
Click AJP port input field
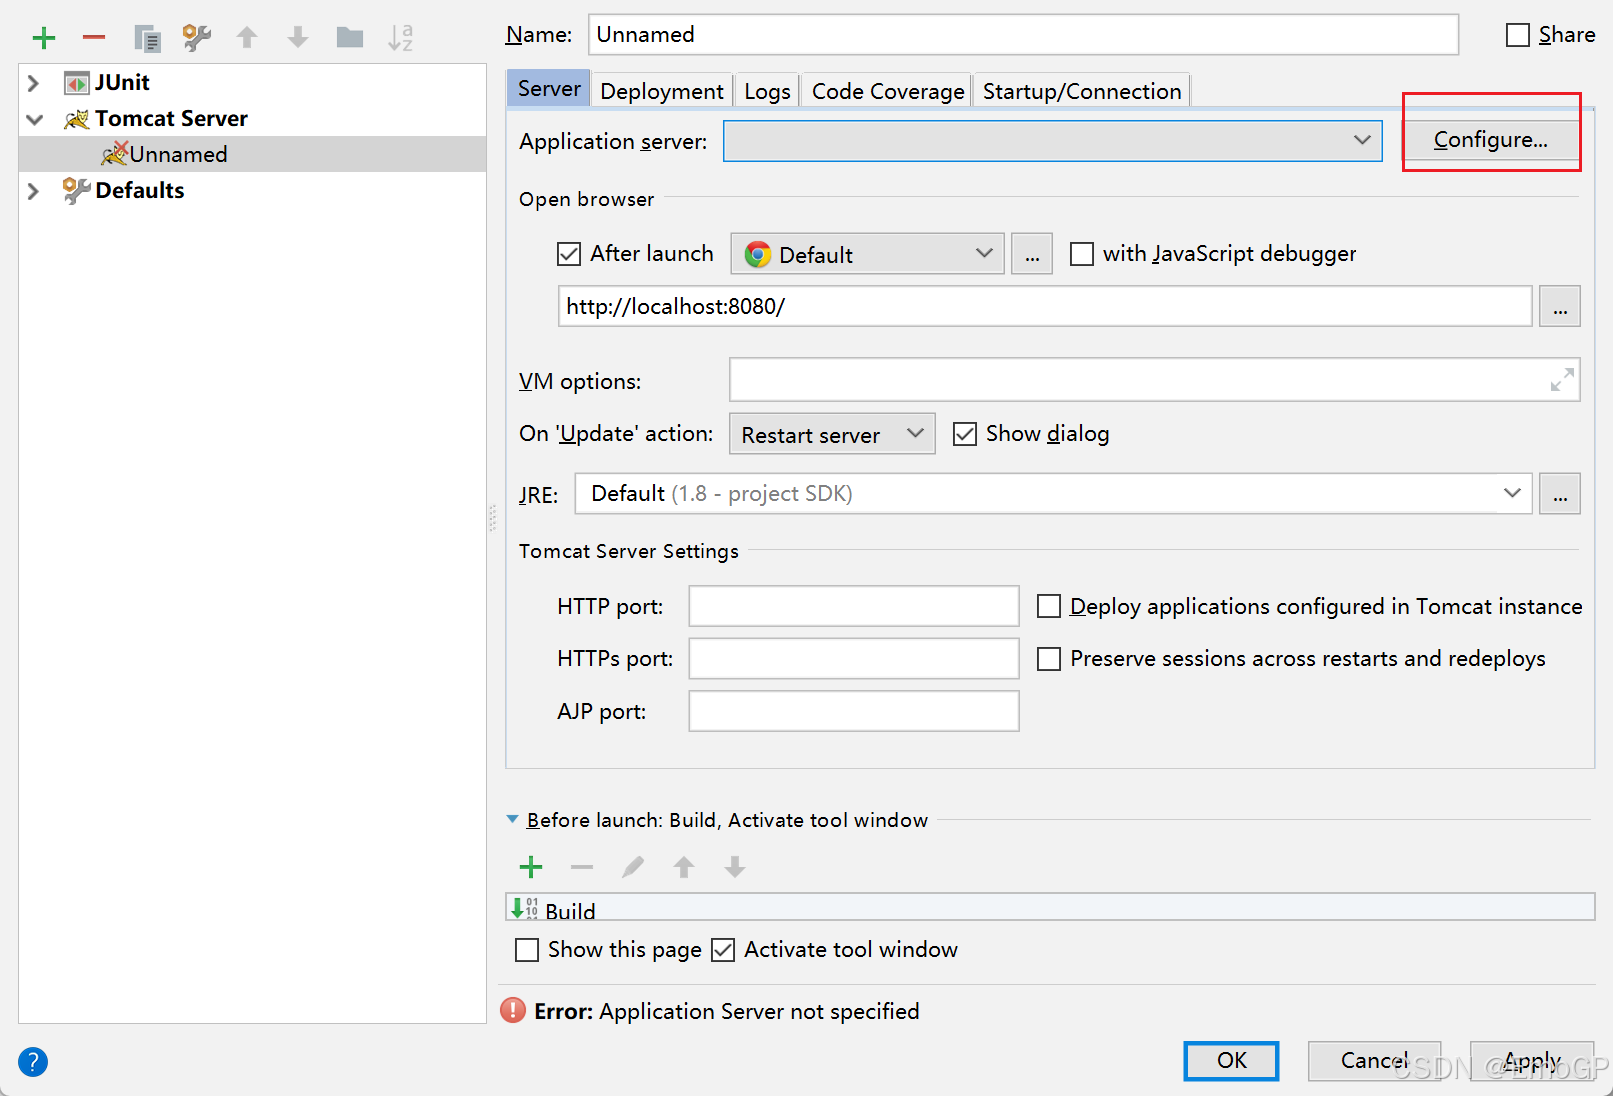(x=854, y=711)
